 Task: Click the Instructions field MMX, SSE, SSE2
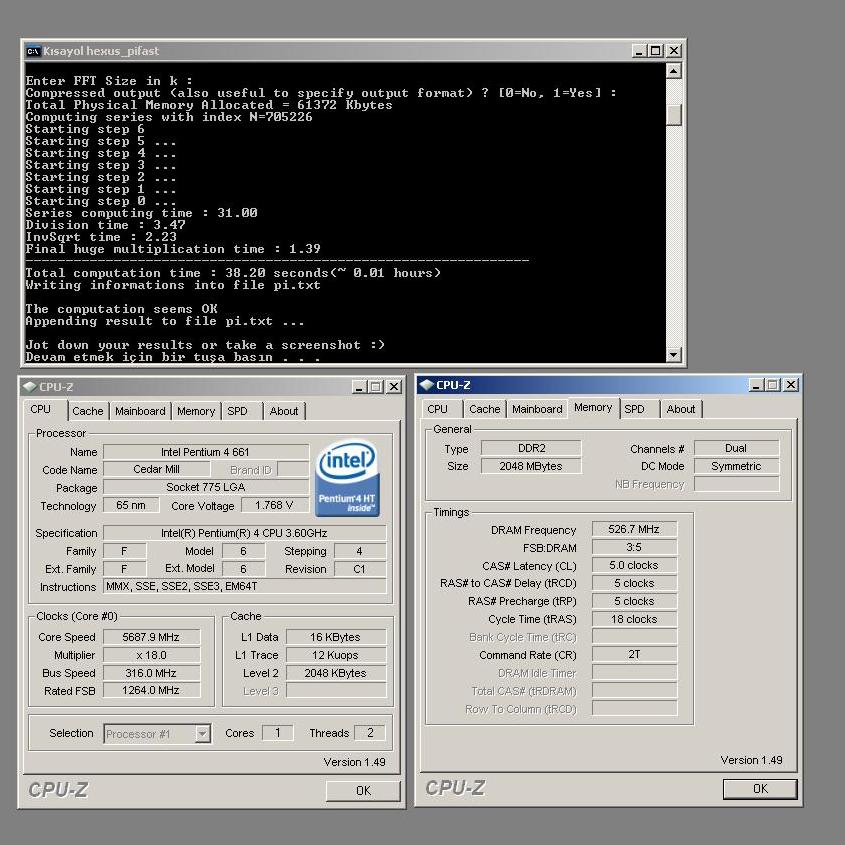tap(245, 586)
